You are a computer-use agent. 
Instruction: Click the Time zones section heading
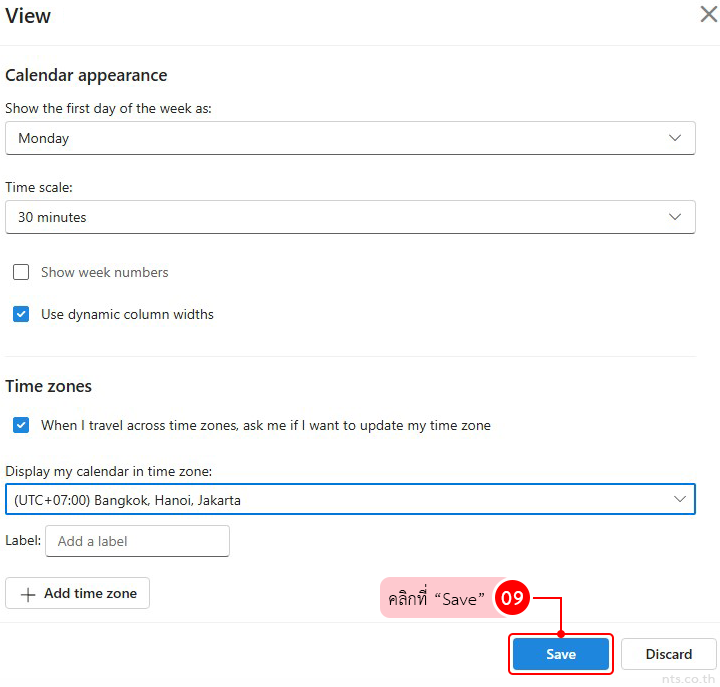point(48,386)
